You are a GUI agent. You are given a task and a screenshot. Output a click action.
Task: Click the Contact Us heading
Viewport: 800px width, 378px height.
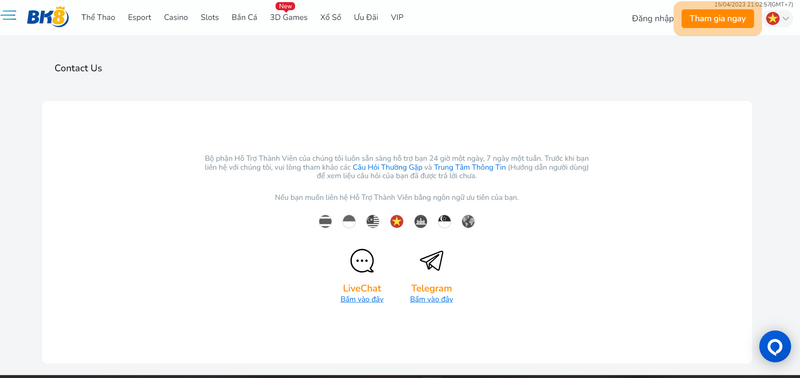[x=78, y=68]
